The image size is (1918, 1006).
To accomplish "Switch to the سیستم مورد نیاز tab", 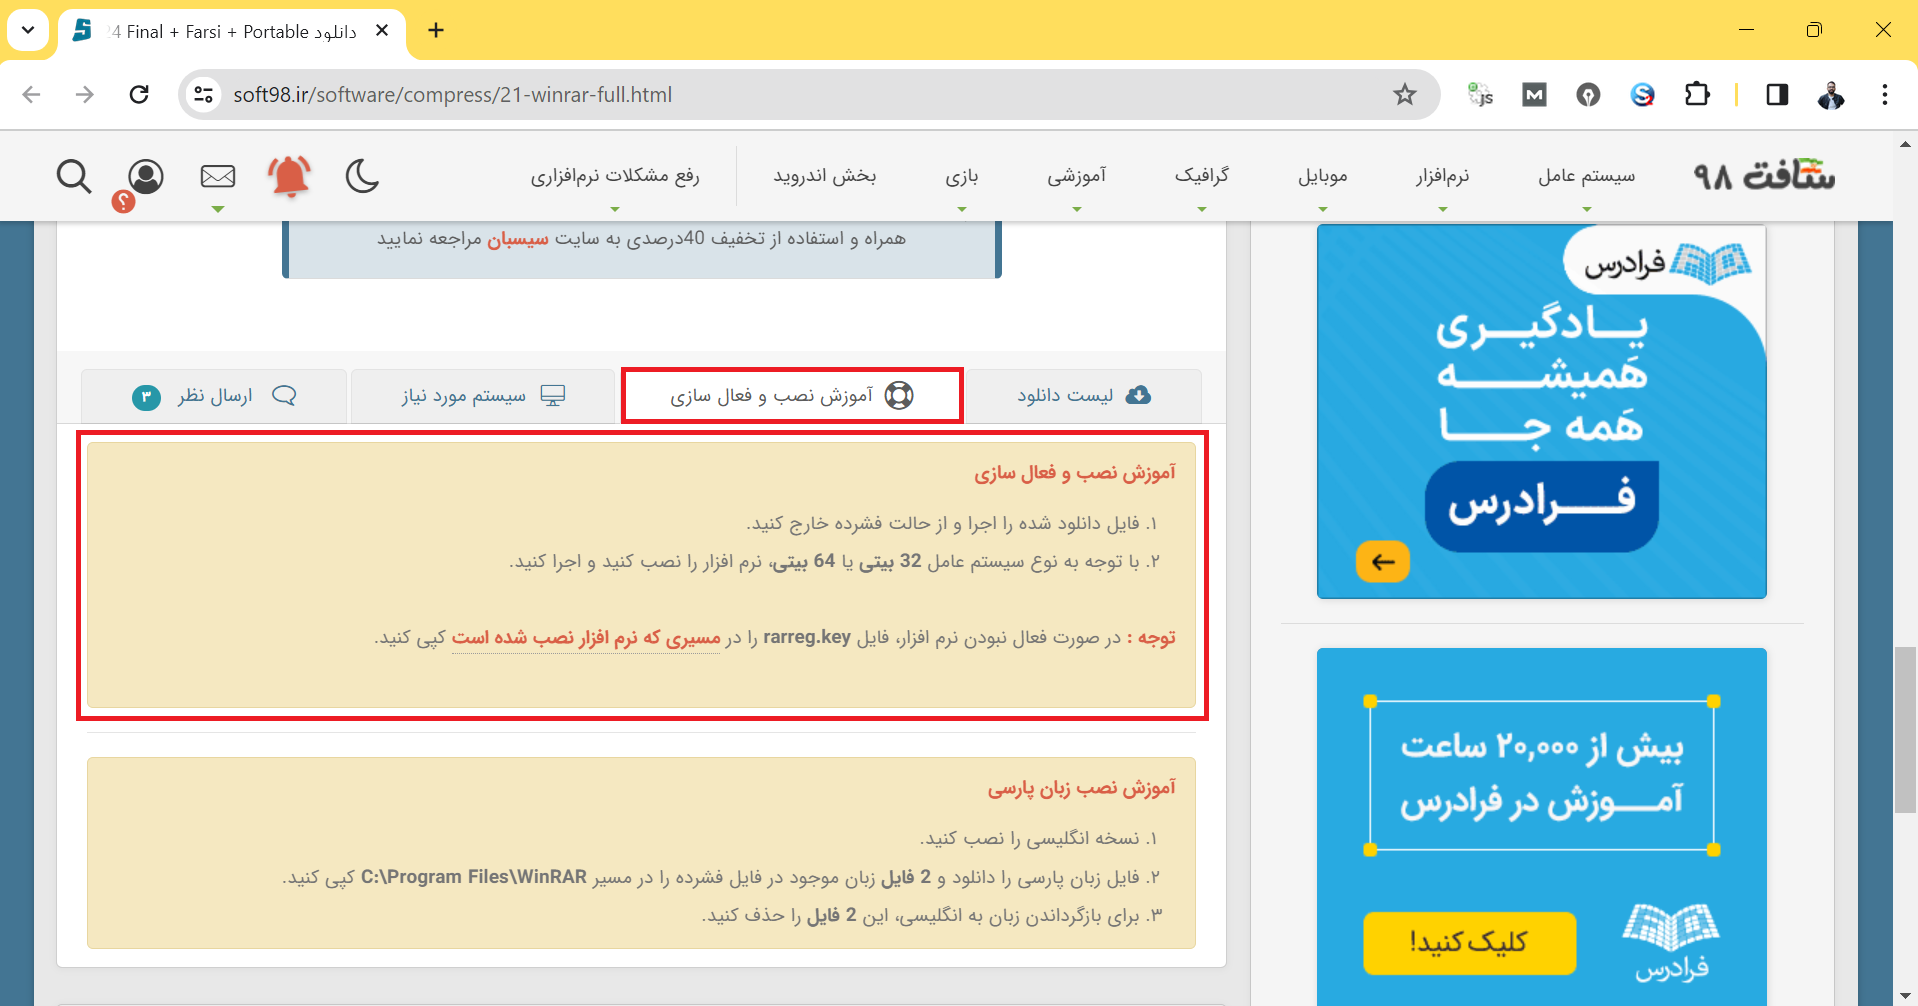I will (483, 396).
